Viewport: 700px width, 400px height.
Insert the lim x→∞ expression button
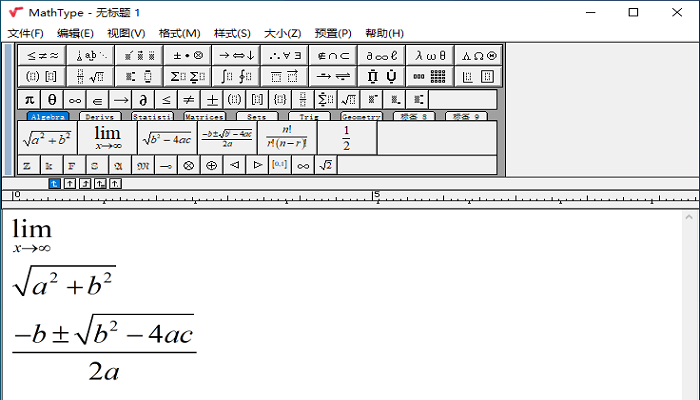[107, 138]
